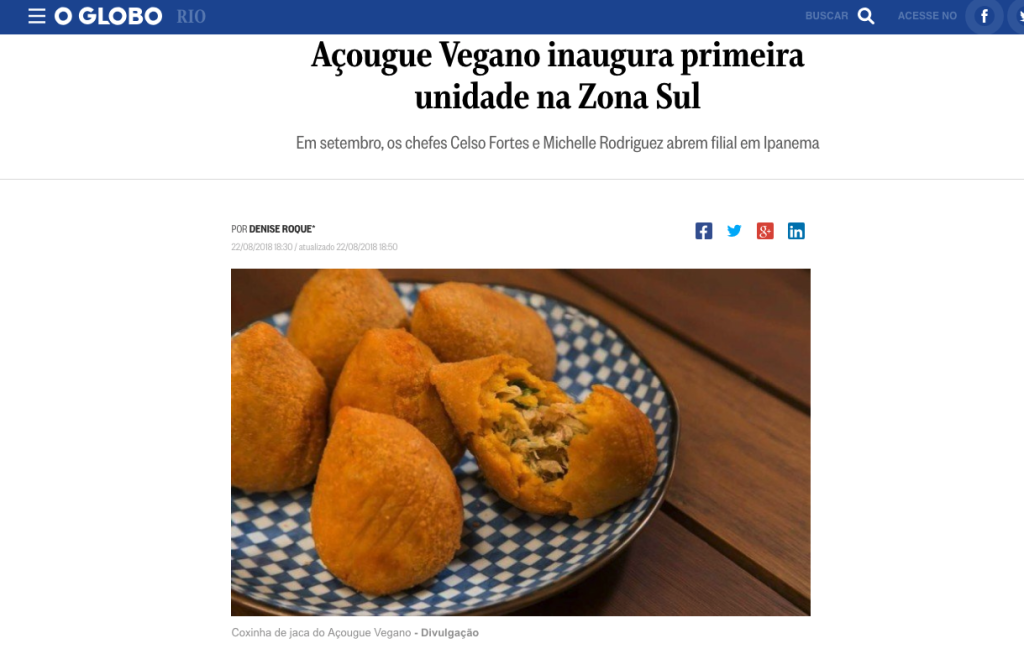This screenshot has width=1024, height=654.
Task: Click the Coxinha de jaca caption text
Action: click(x=321, y=632)
